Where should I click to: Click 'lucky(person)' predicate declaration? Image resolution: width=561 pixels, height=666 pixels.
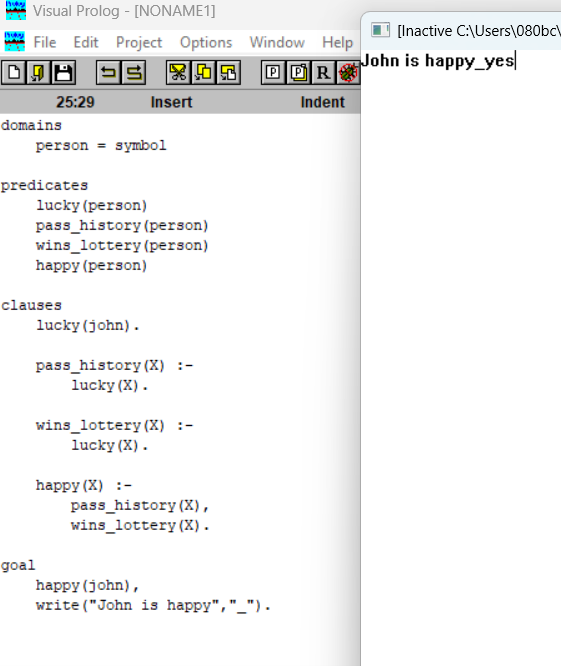click(91, 206)
